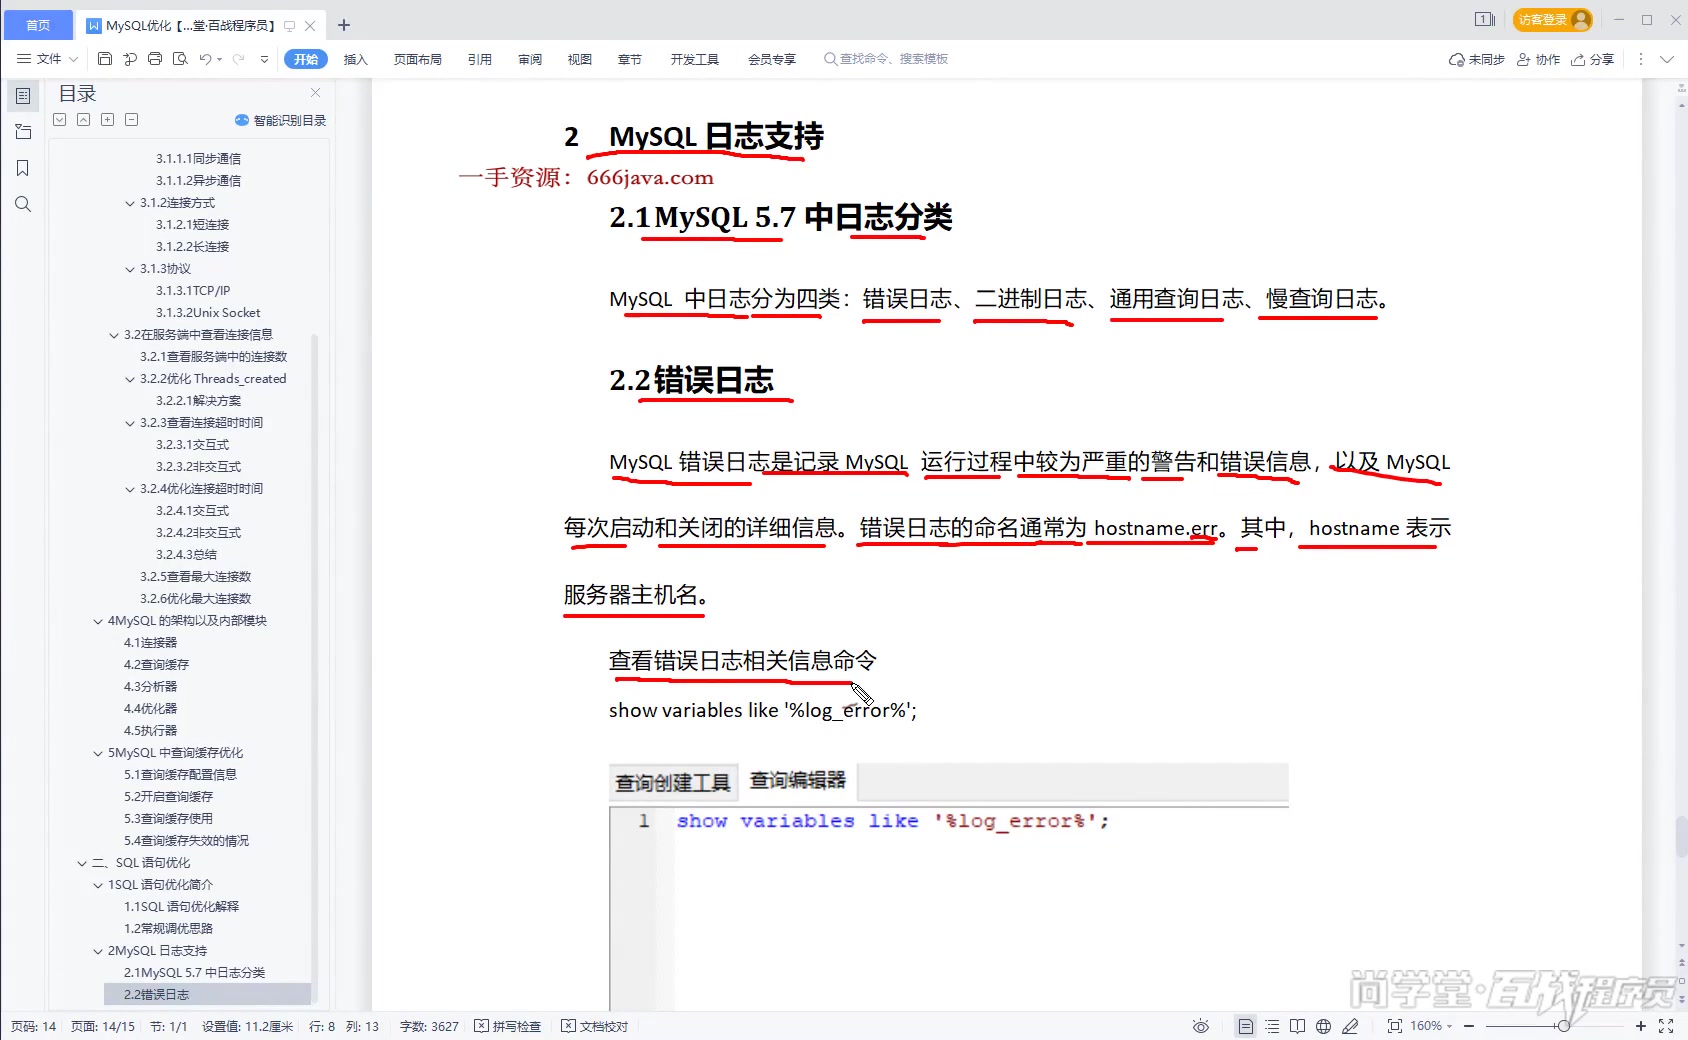
Task: Click the 查找命令 search box
Action: pos(886,59)
